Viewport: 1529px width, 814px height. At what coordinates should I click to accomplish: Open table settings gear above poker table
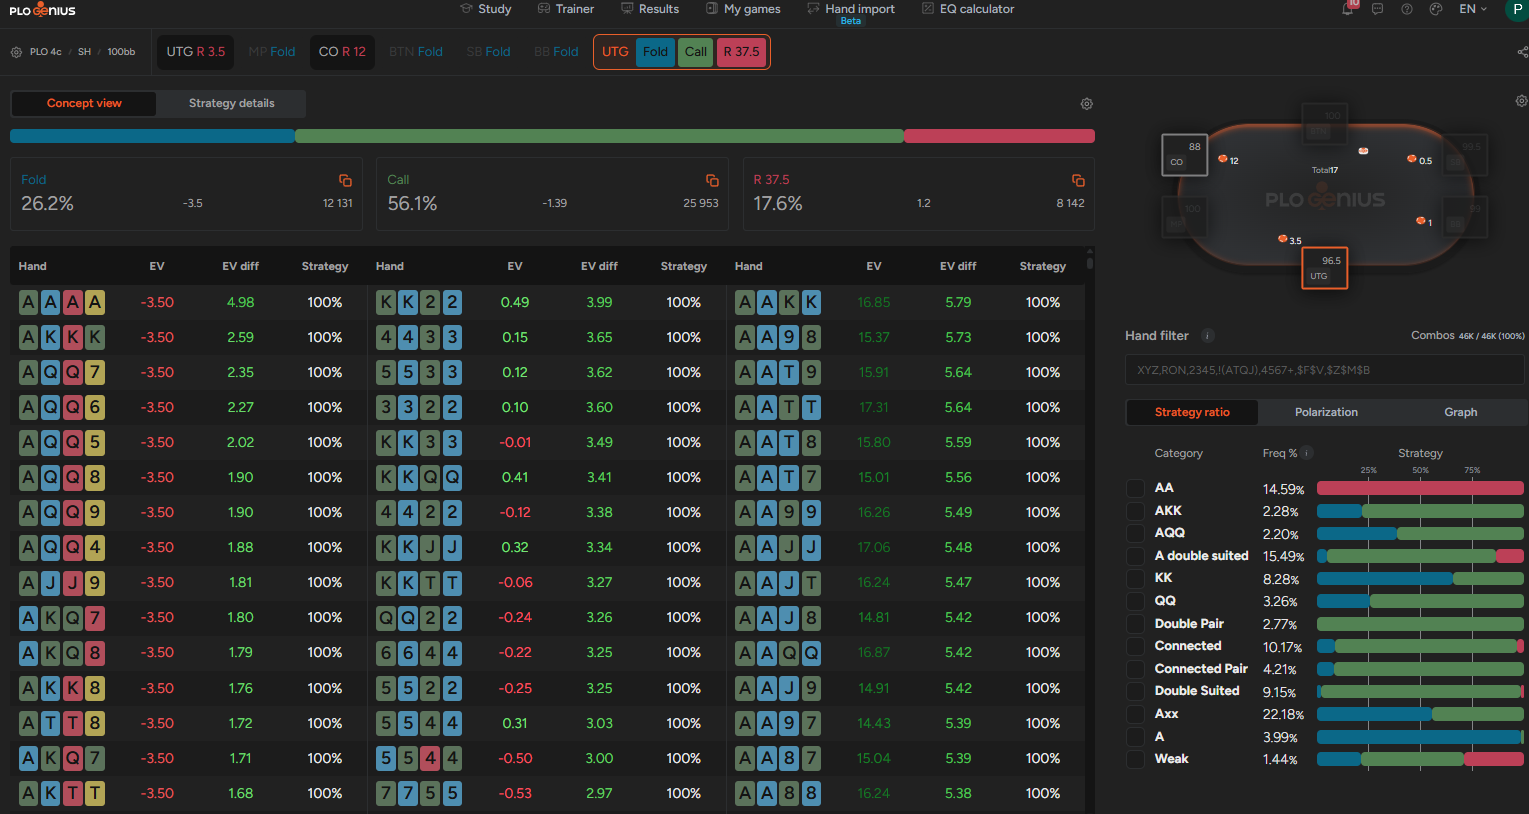[x=1521, y=101]
